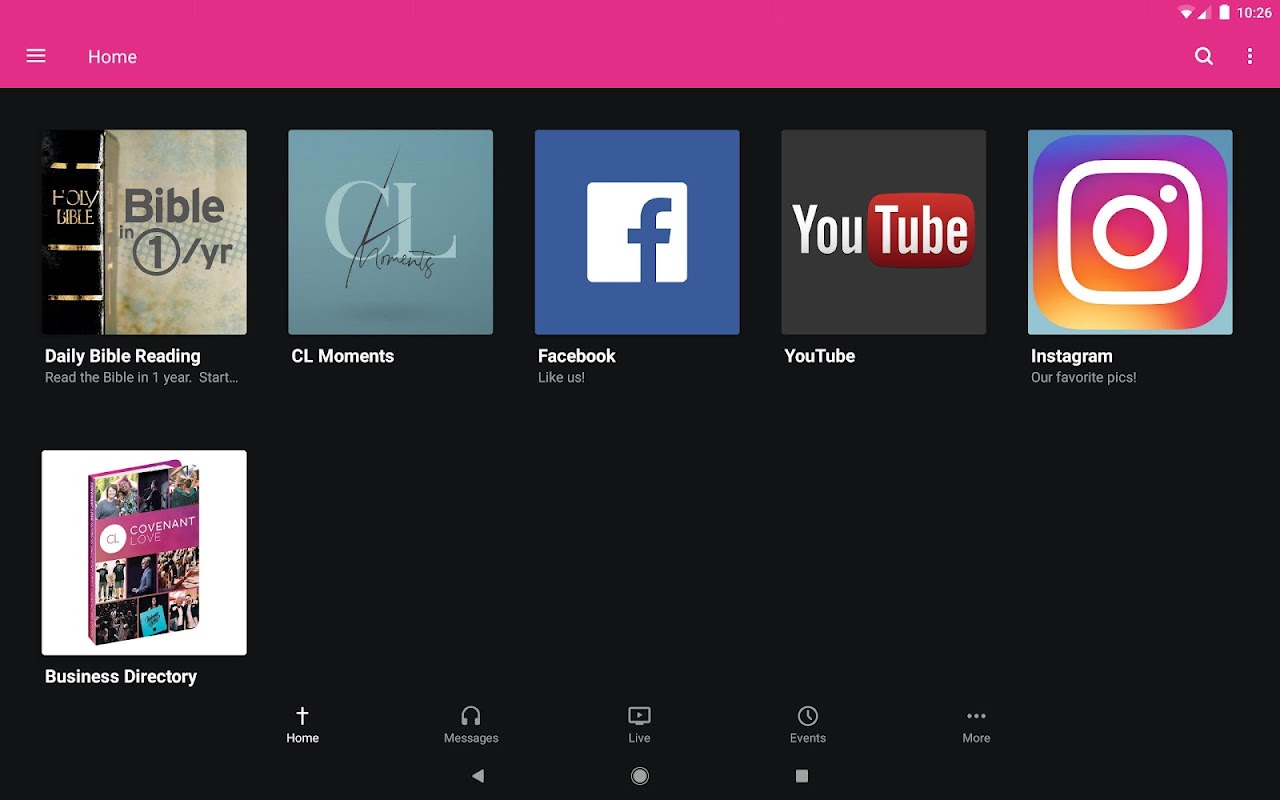Screen dimensions: 1280x800
Task: Click the Home title in header
Action: click(x=112, y=57)
